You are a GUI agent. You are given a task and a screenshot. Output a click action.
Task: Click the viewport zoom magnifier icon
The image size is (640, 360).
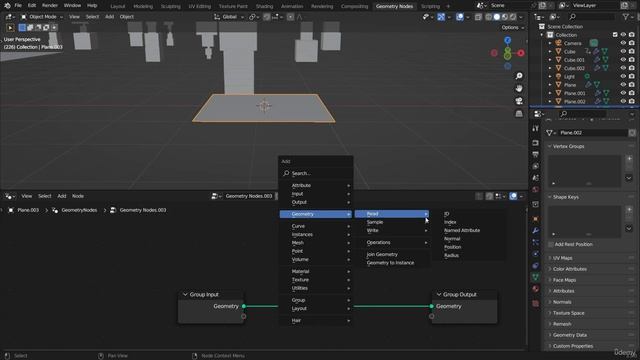[x=519, y=76]
